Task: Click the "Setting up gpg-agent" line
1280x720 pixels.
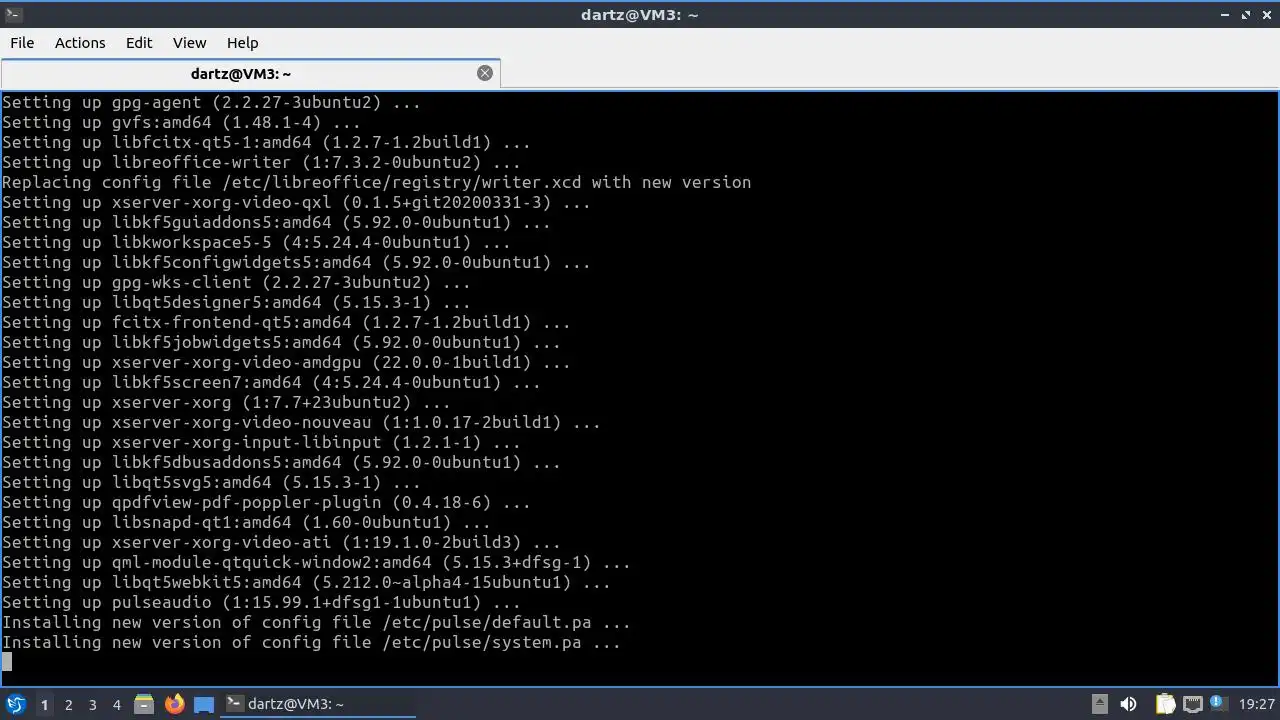Action: point(212,102)
